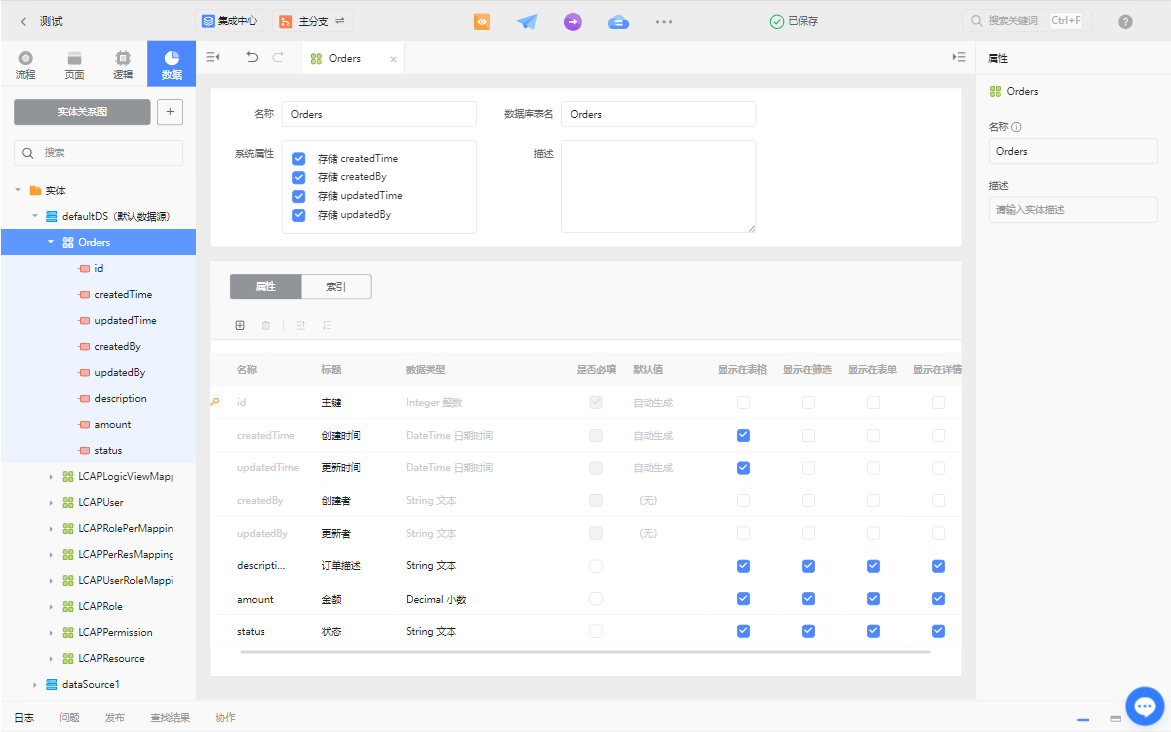
Task: Click the 请输入实体描述 field
Action: click(x=1073, y=210)
